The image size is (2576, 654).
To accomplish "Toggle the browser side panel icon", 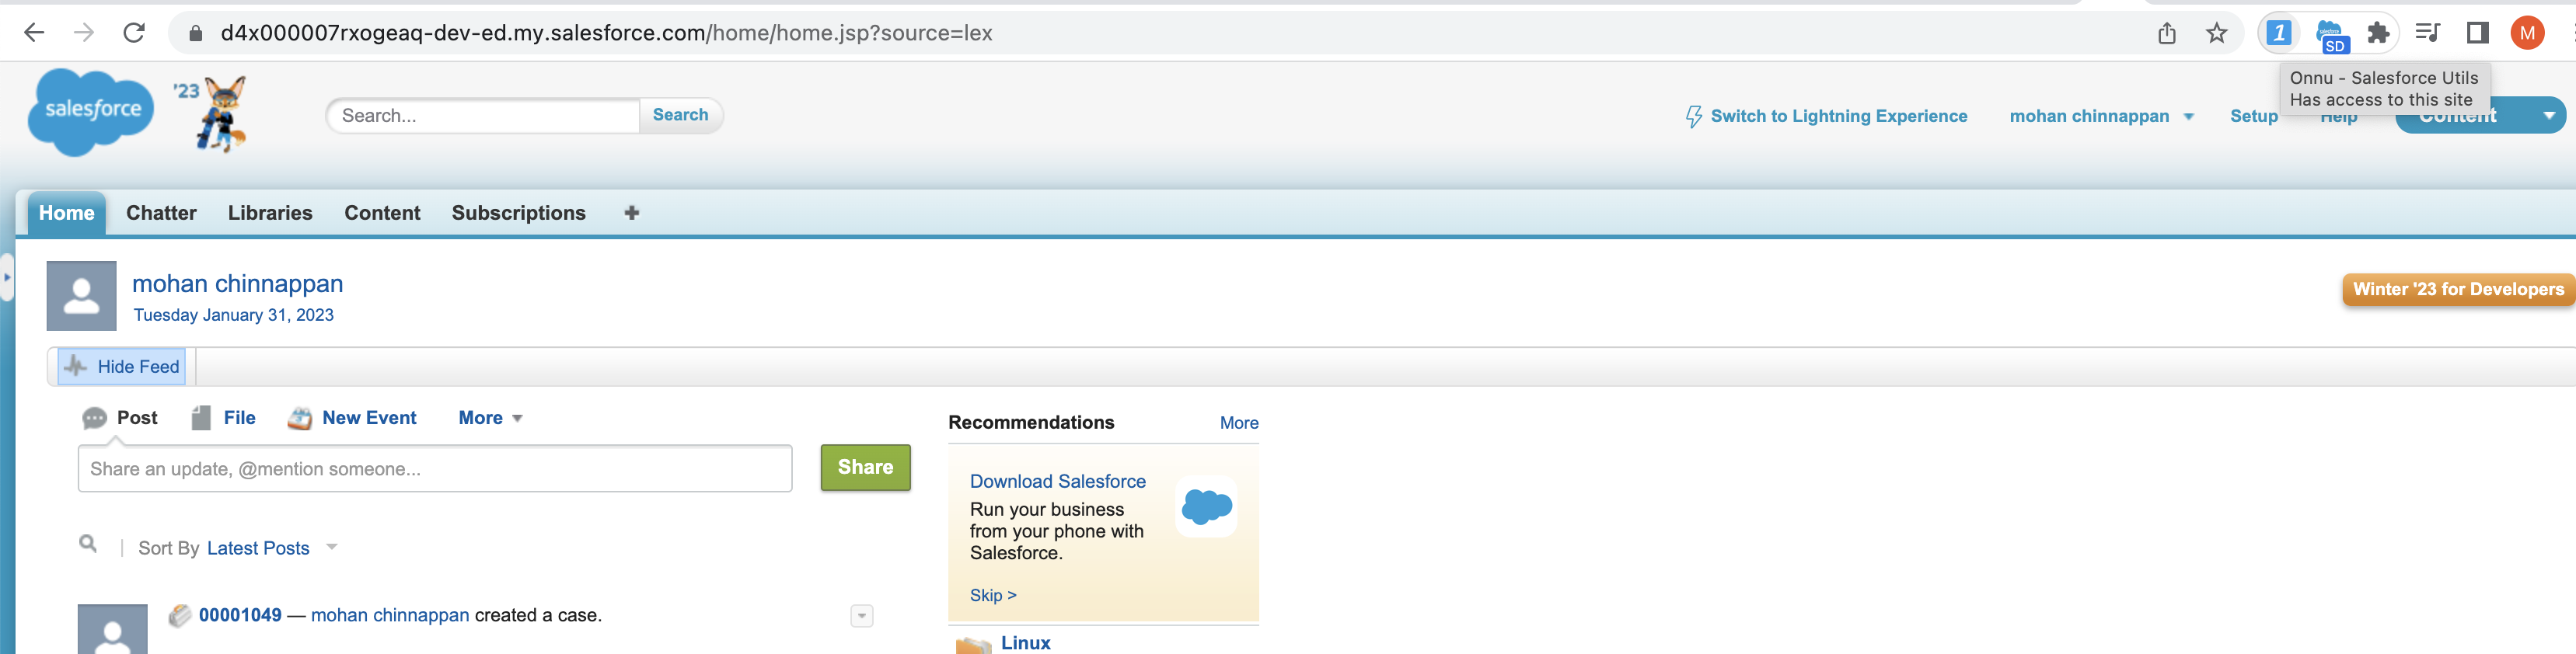I will point(2477,33).
